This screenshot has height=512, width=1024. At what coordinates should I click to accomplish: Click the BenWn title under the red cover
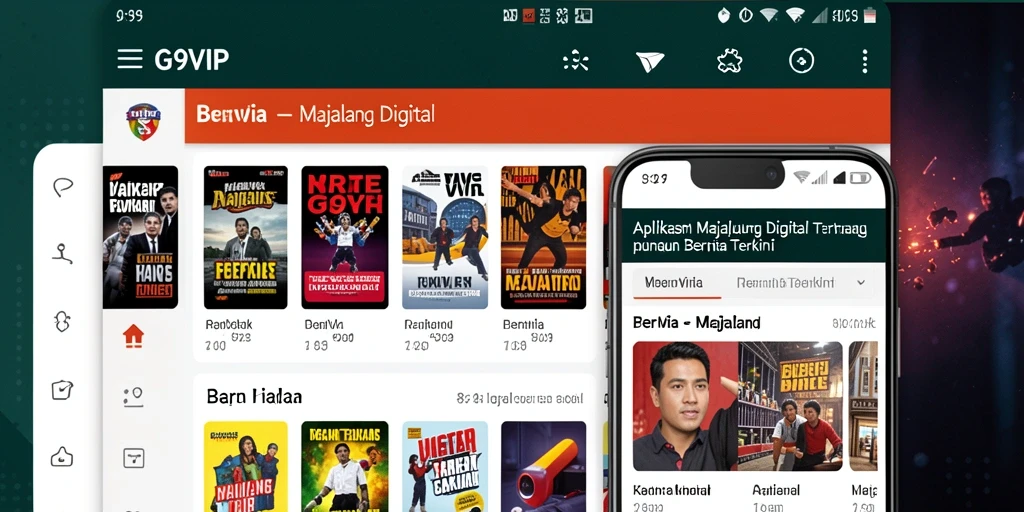tap(323, 324)
